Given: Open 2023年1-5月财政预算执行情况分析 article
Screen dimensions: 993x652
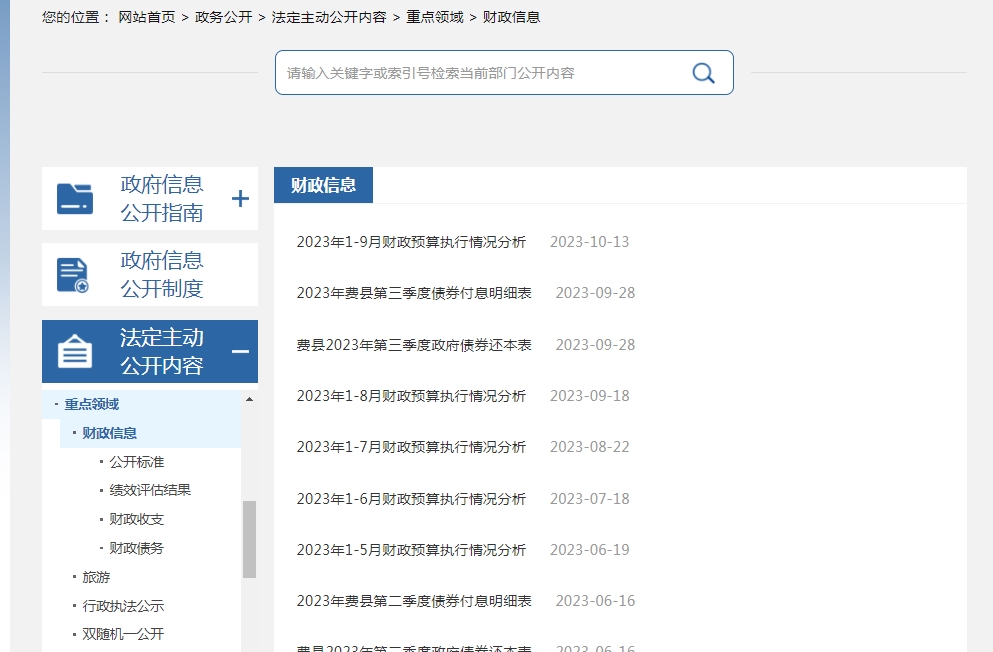Looking at the screenshot, I should (x=411, y=550).
